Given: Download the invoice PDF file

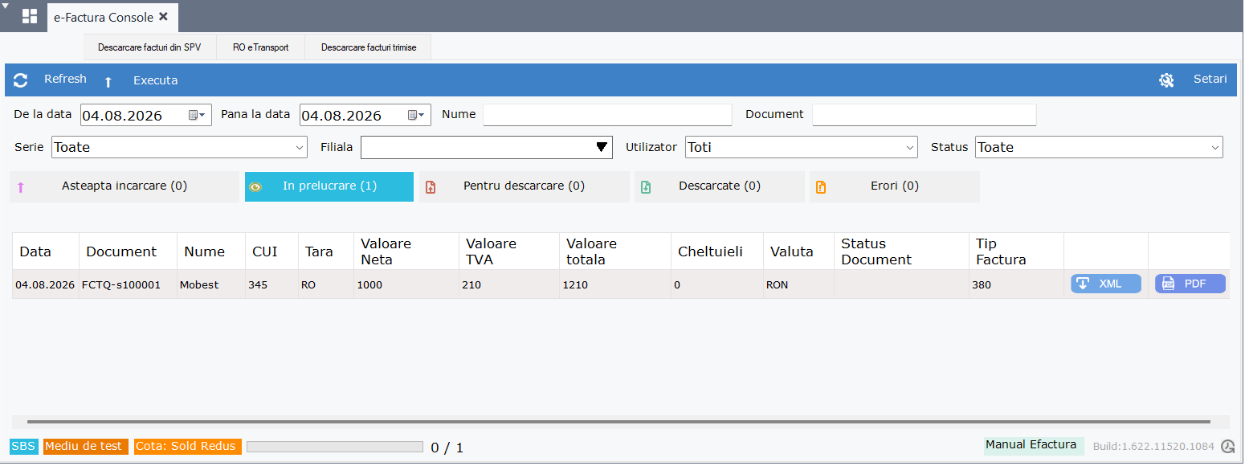Looking at the screenshot, I should tap(1190, 284).
